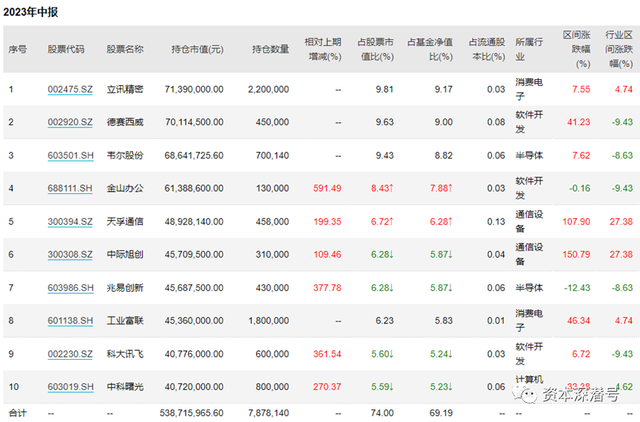
Task: Click the 合计 row label
Action: 18,413
